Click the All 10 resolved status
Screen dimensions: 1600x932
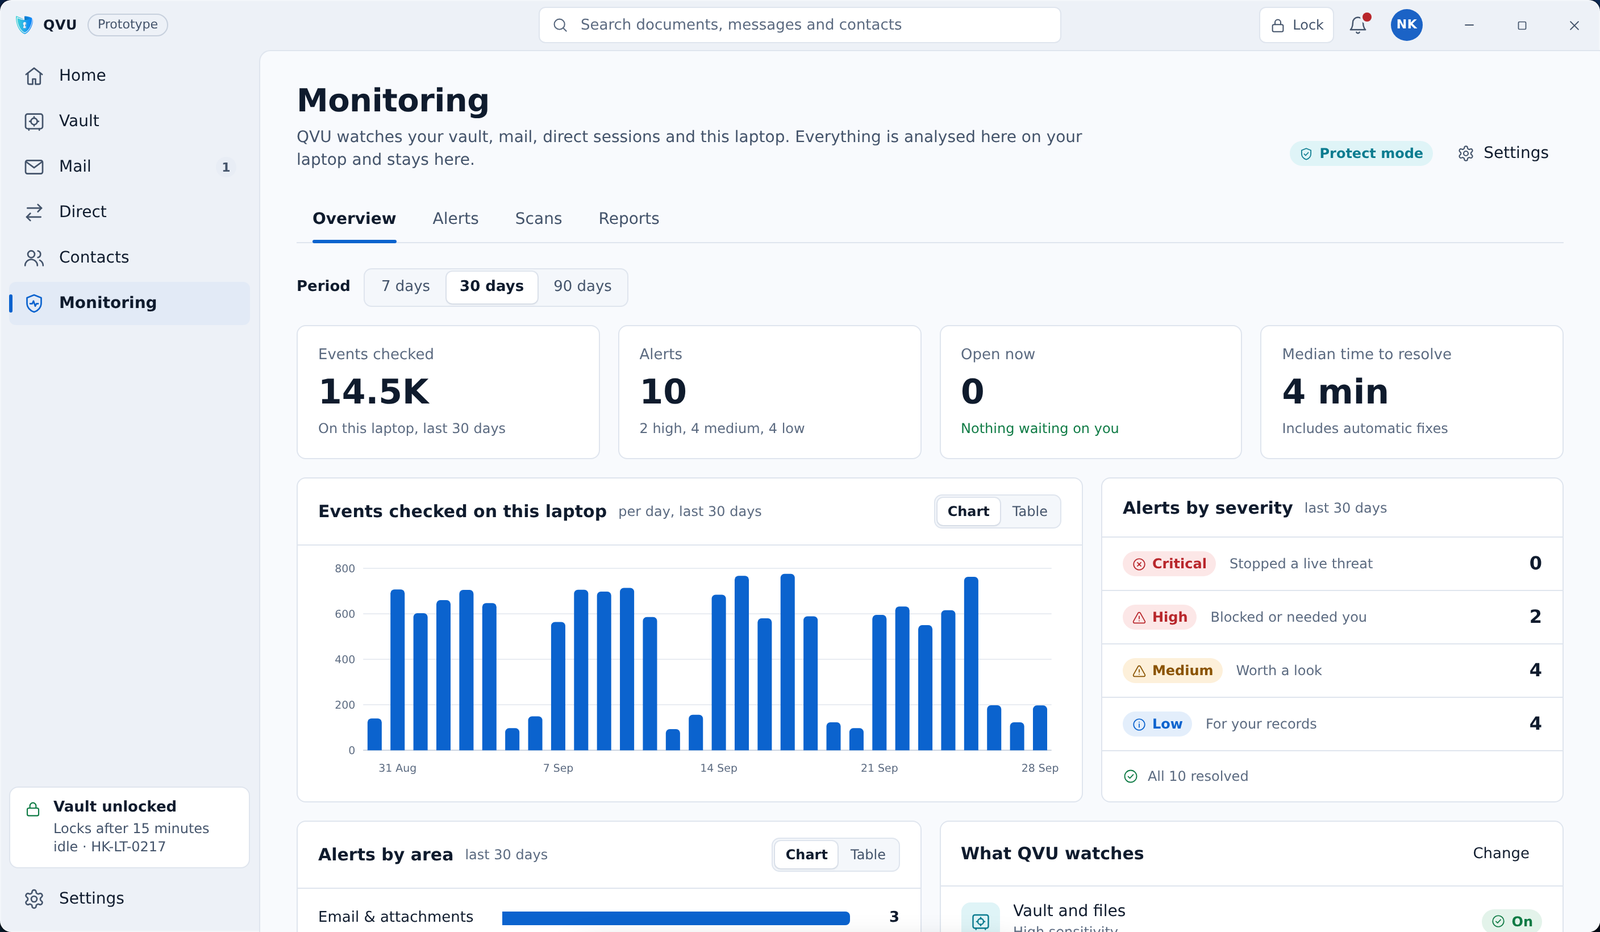pyautogui.click(x=1187, y=776)
